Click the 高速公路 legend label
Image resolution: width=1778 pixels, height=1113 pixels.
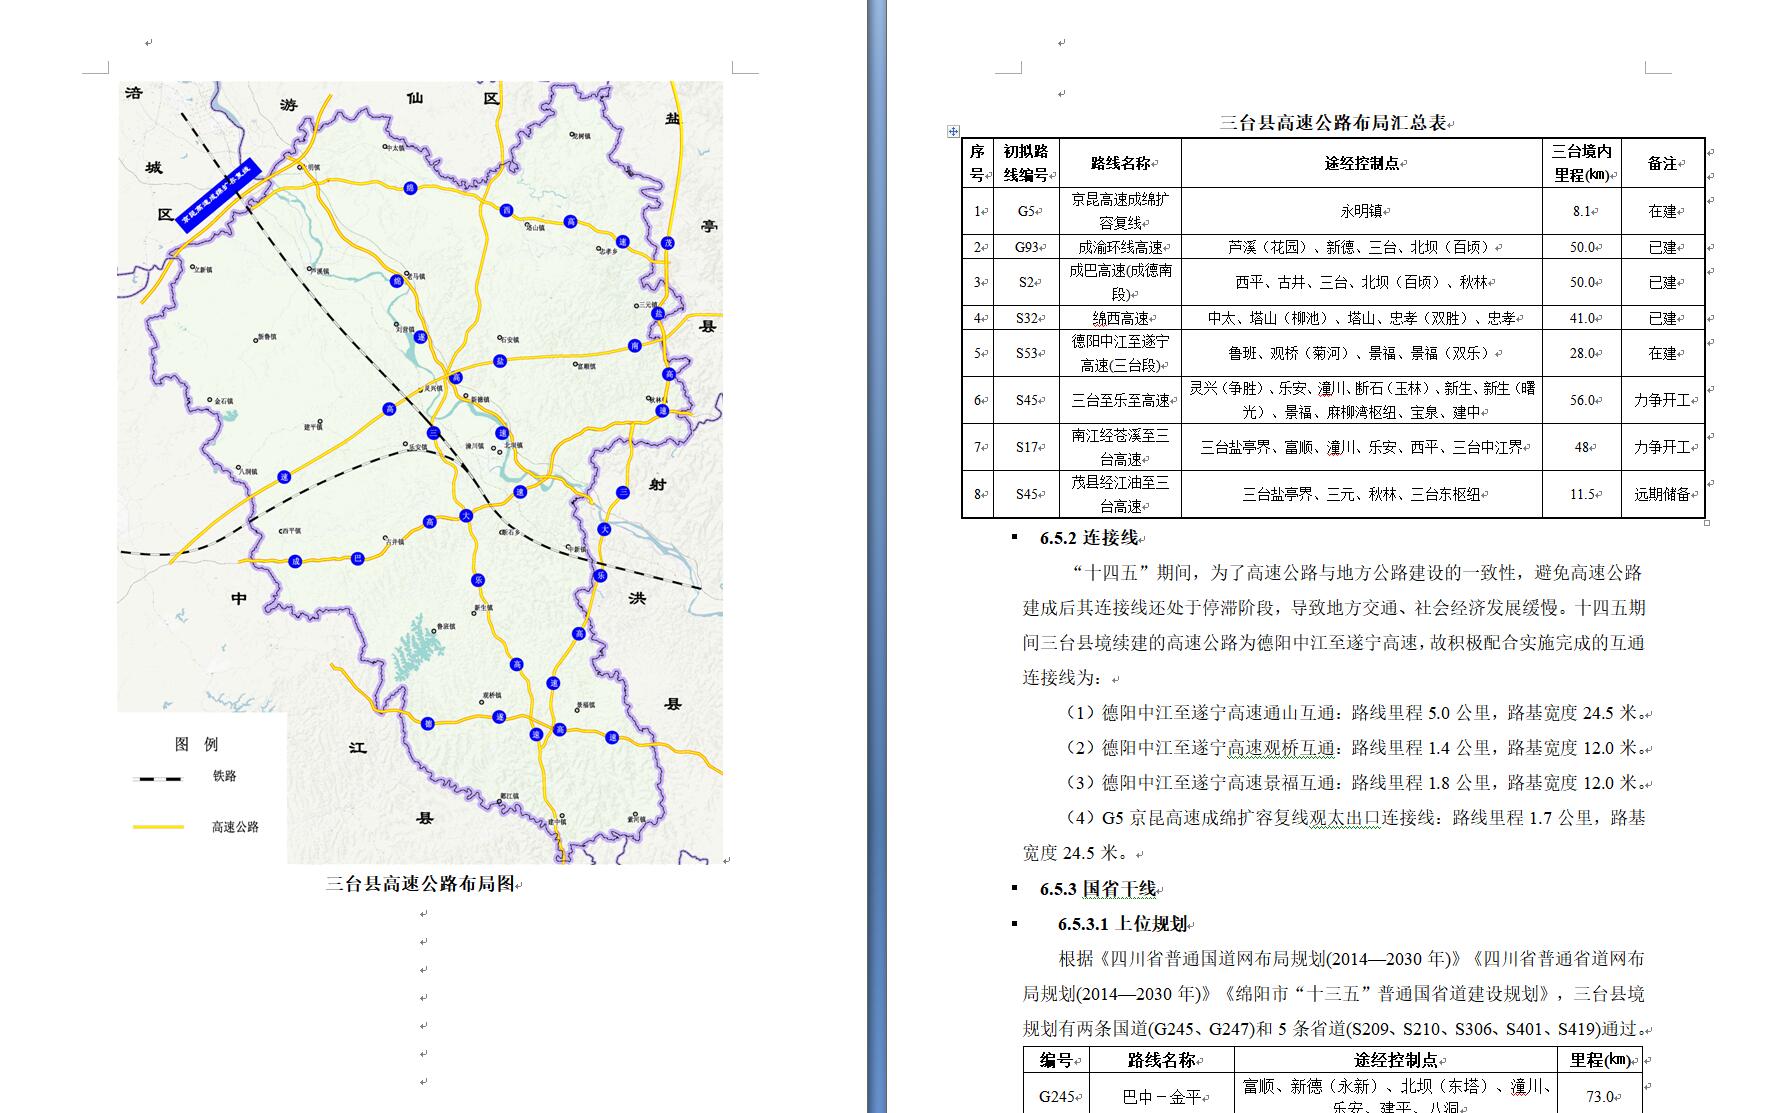point(235,827)
